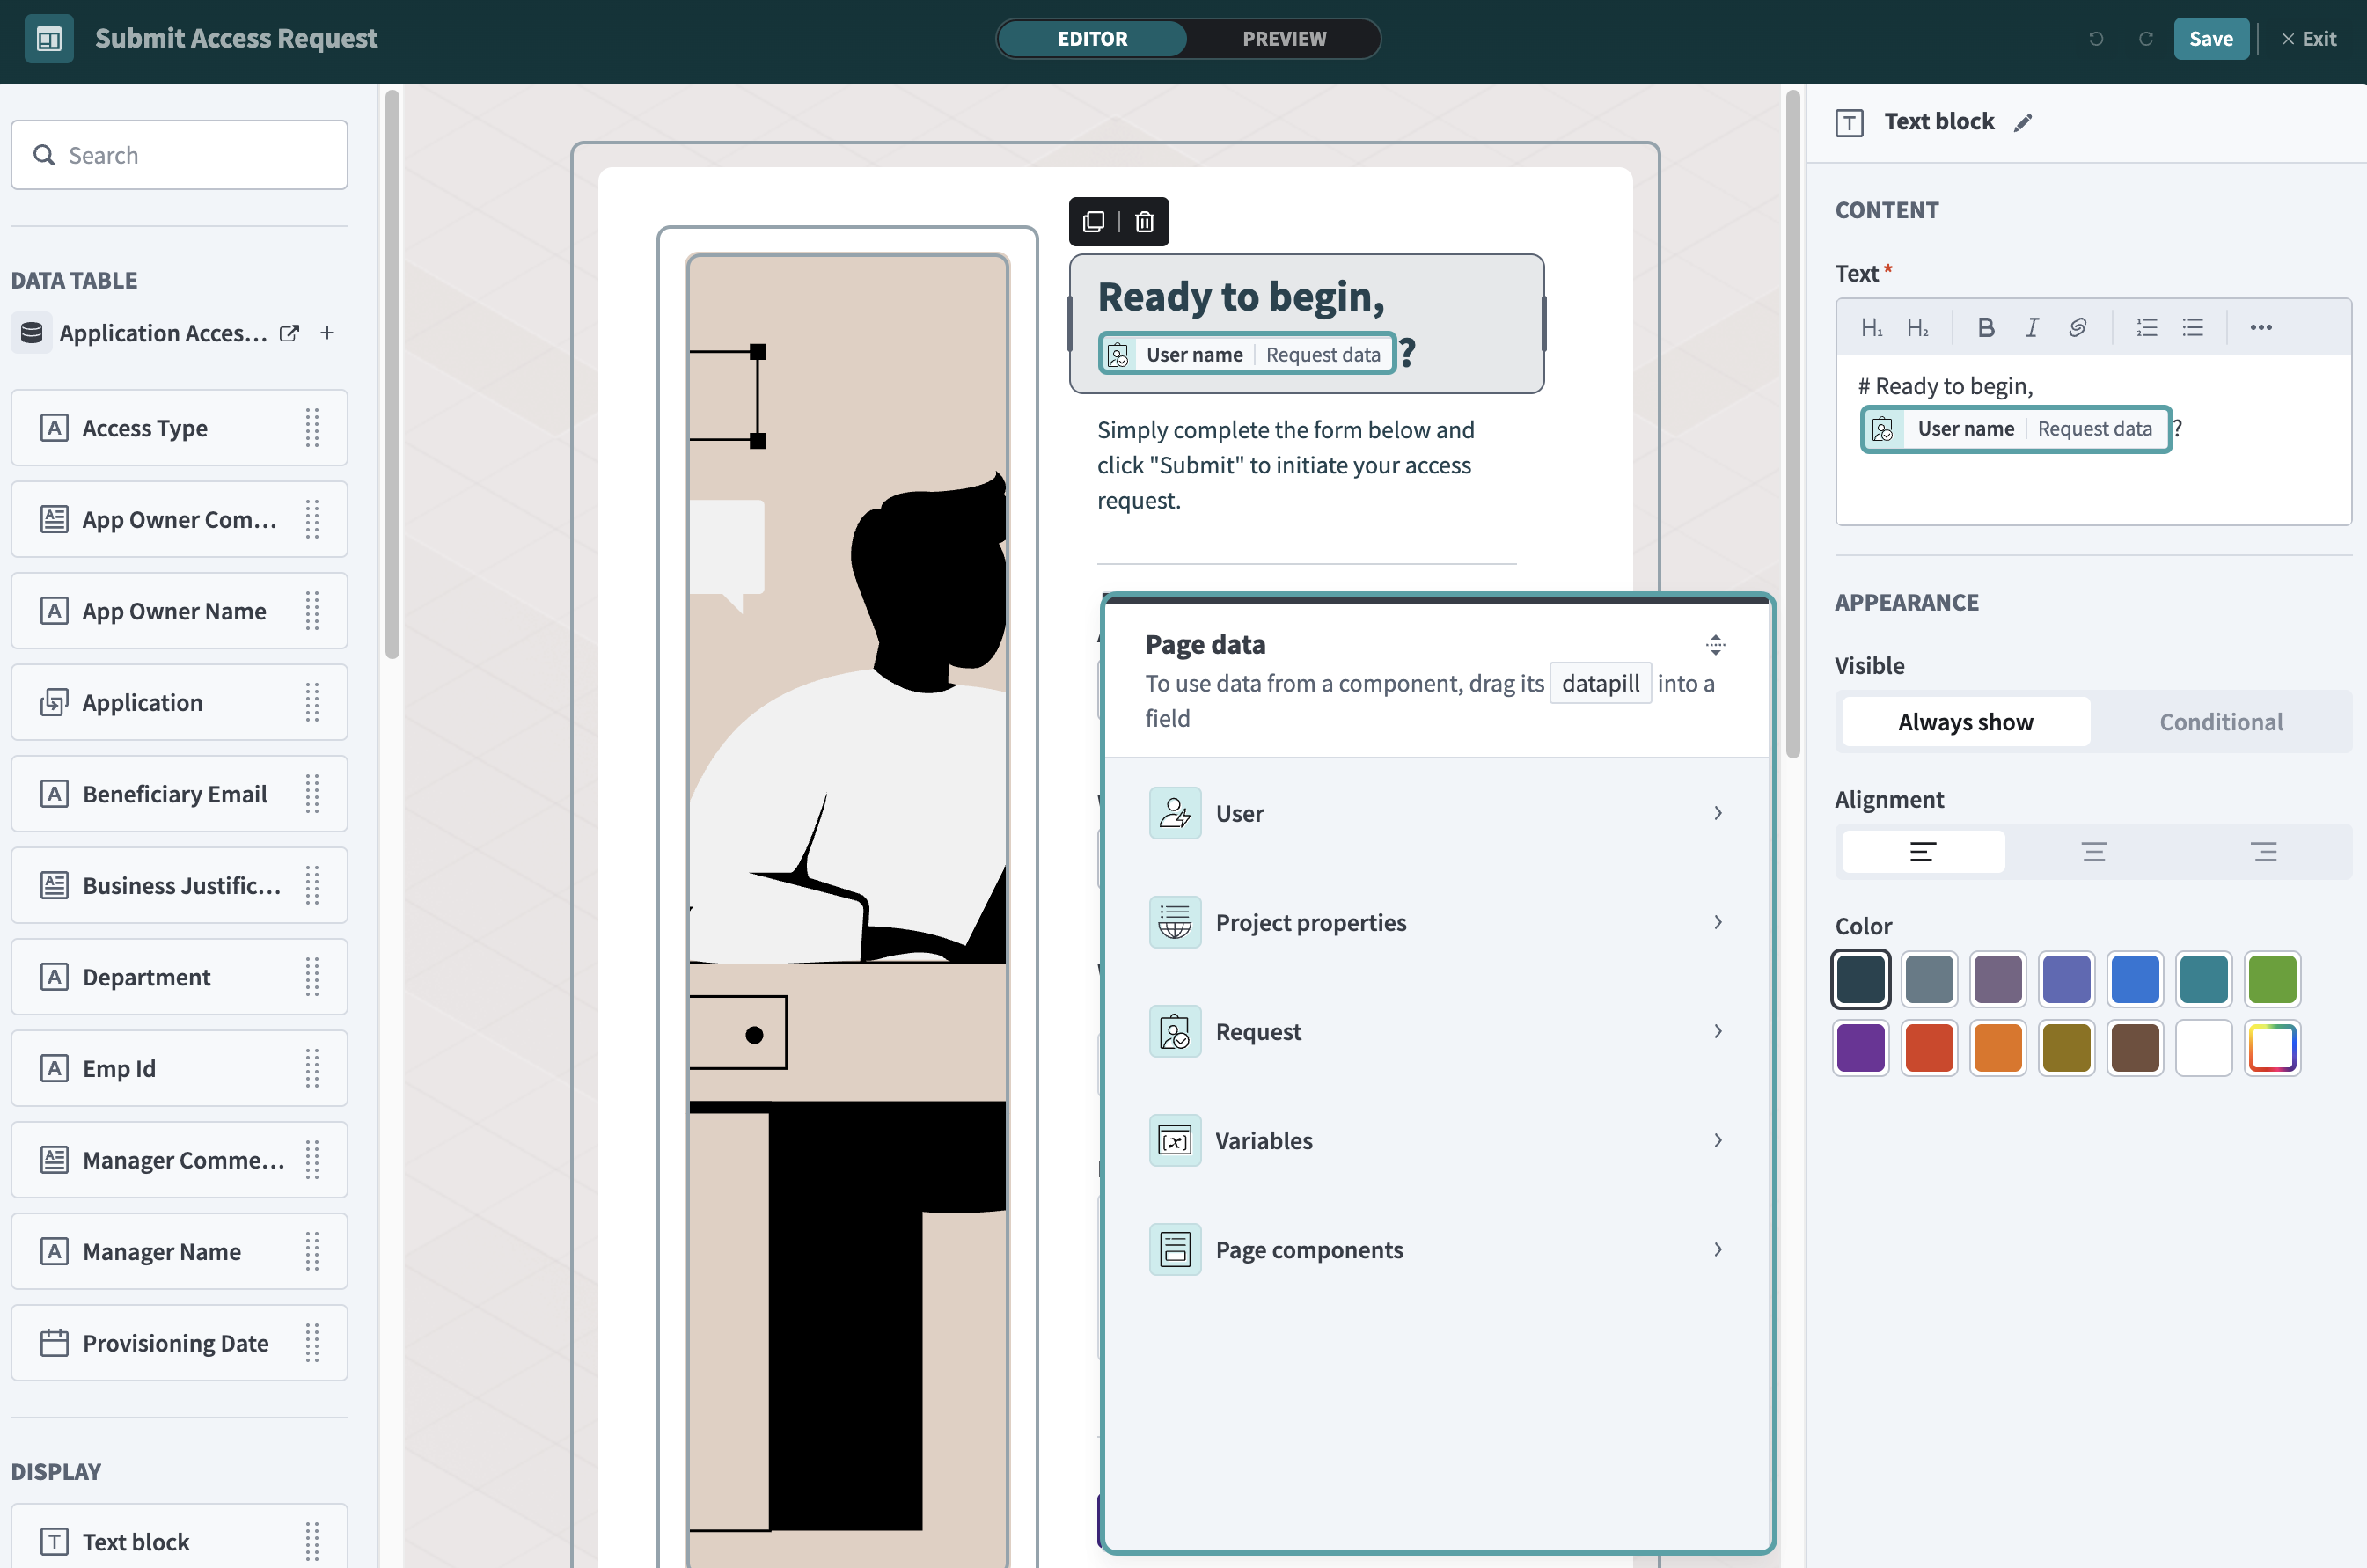Switch to the PREVIEW tab

tap(1284, 38)
